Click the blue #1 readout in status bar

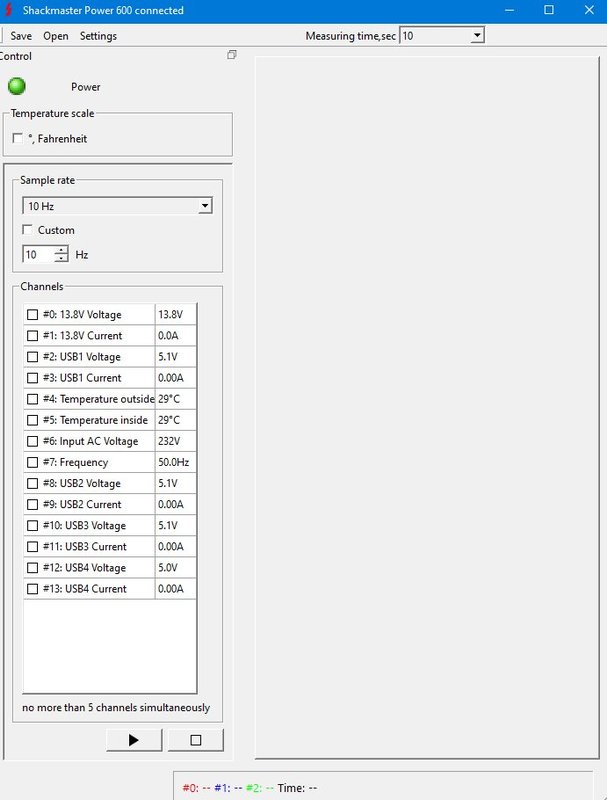point(228,788)
